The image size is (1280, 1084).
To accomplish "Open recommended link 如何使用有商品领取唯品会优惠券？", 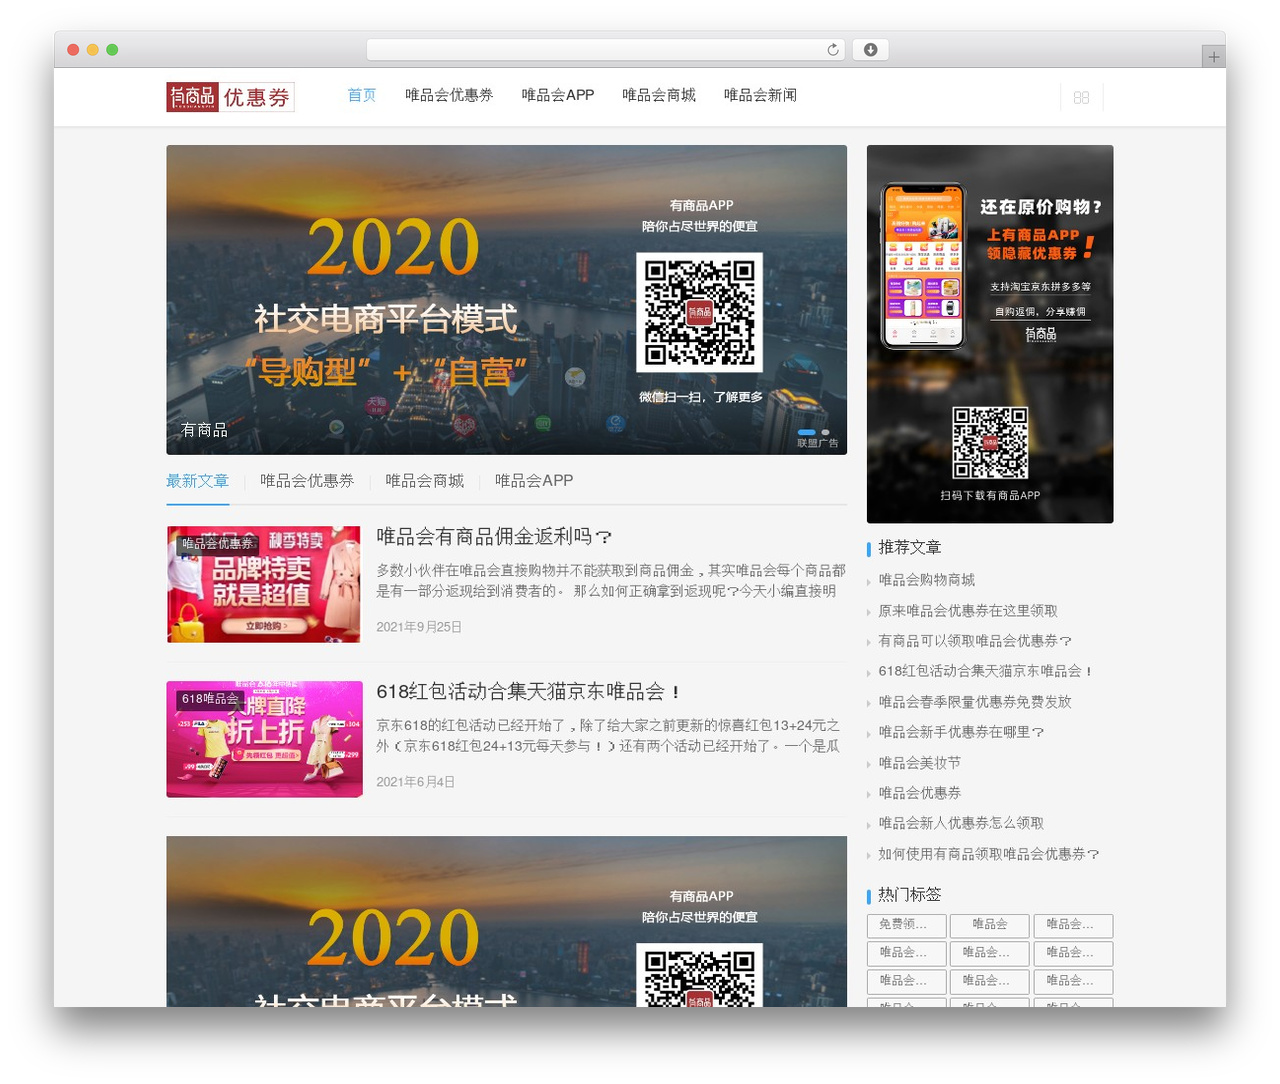I will point(989,854).
